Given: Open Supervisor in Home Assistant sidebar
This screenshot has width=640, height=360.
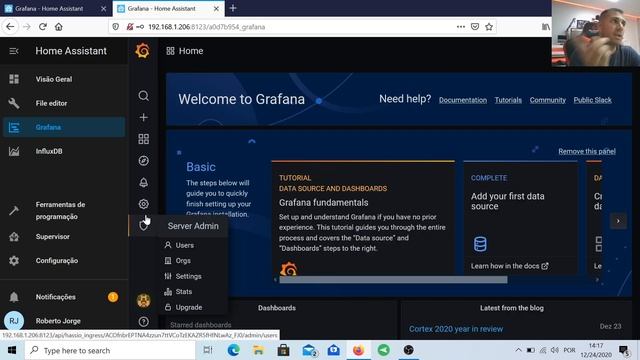Looking at the screenshot, I should click(x=64, y=236).
